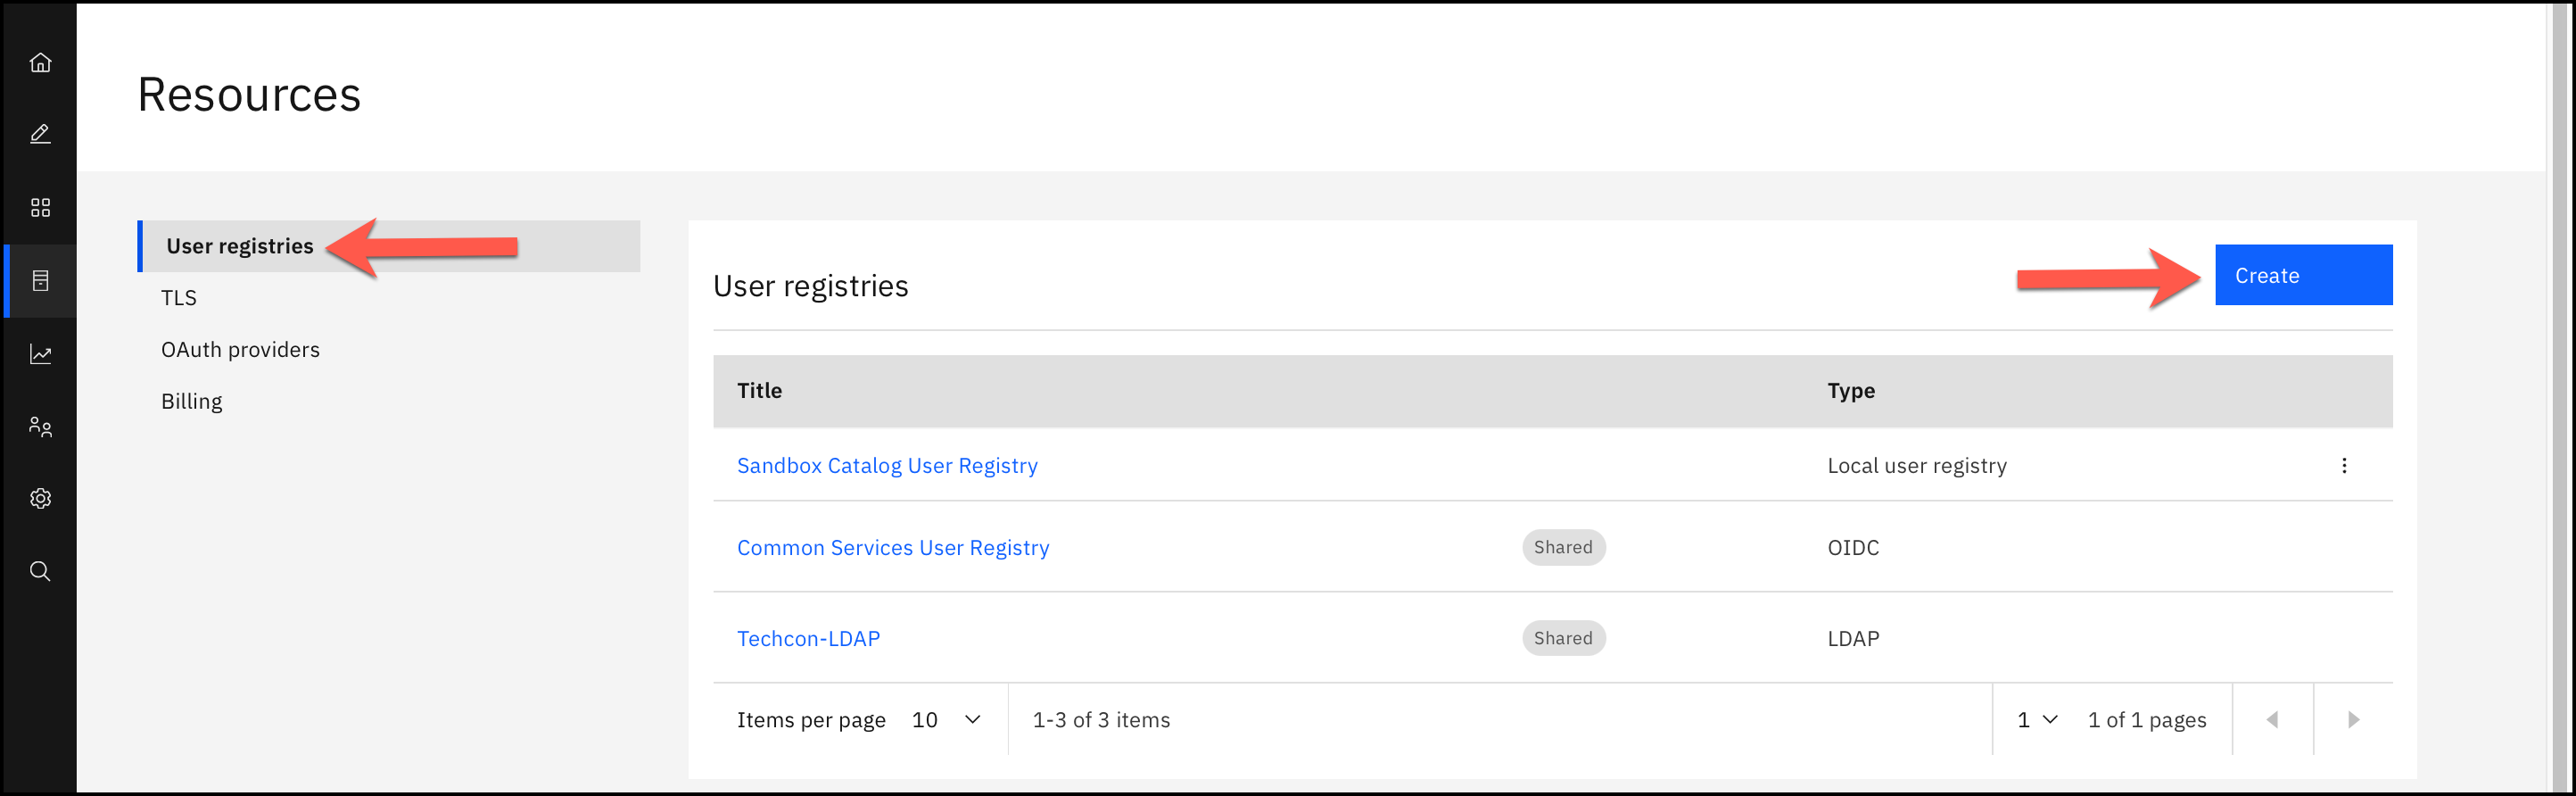Open the Members people icon

(40, 427)
